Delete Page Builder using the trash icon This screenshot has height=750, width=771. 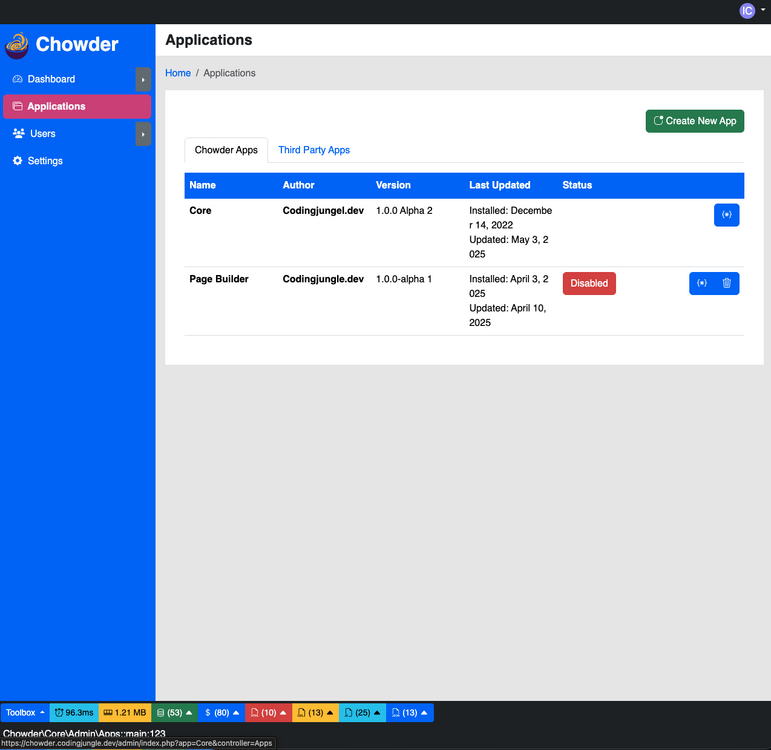tap(727, 284)
